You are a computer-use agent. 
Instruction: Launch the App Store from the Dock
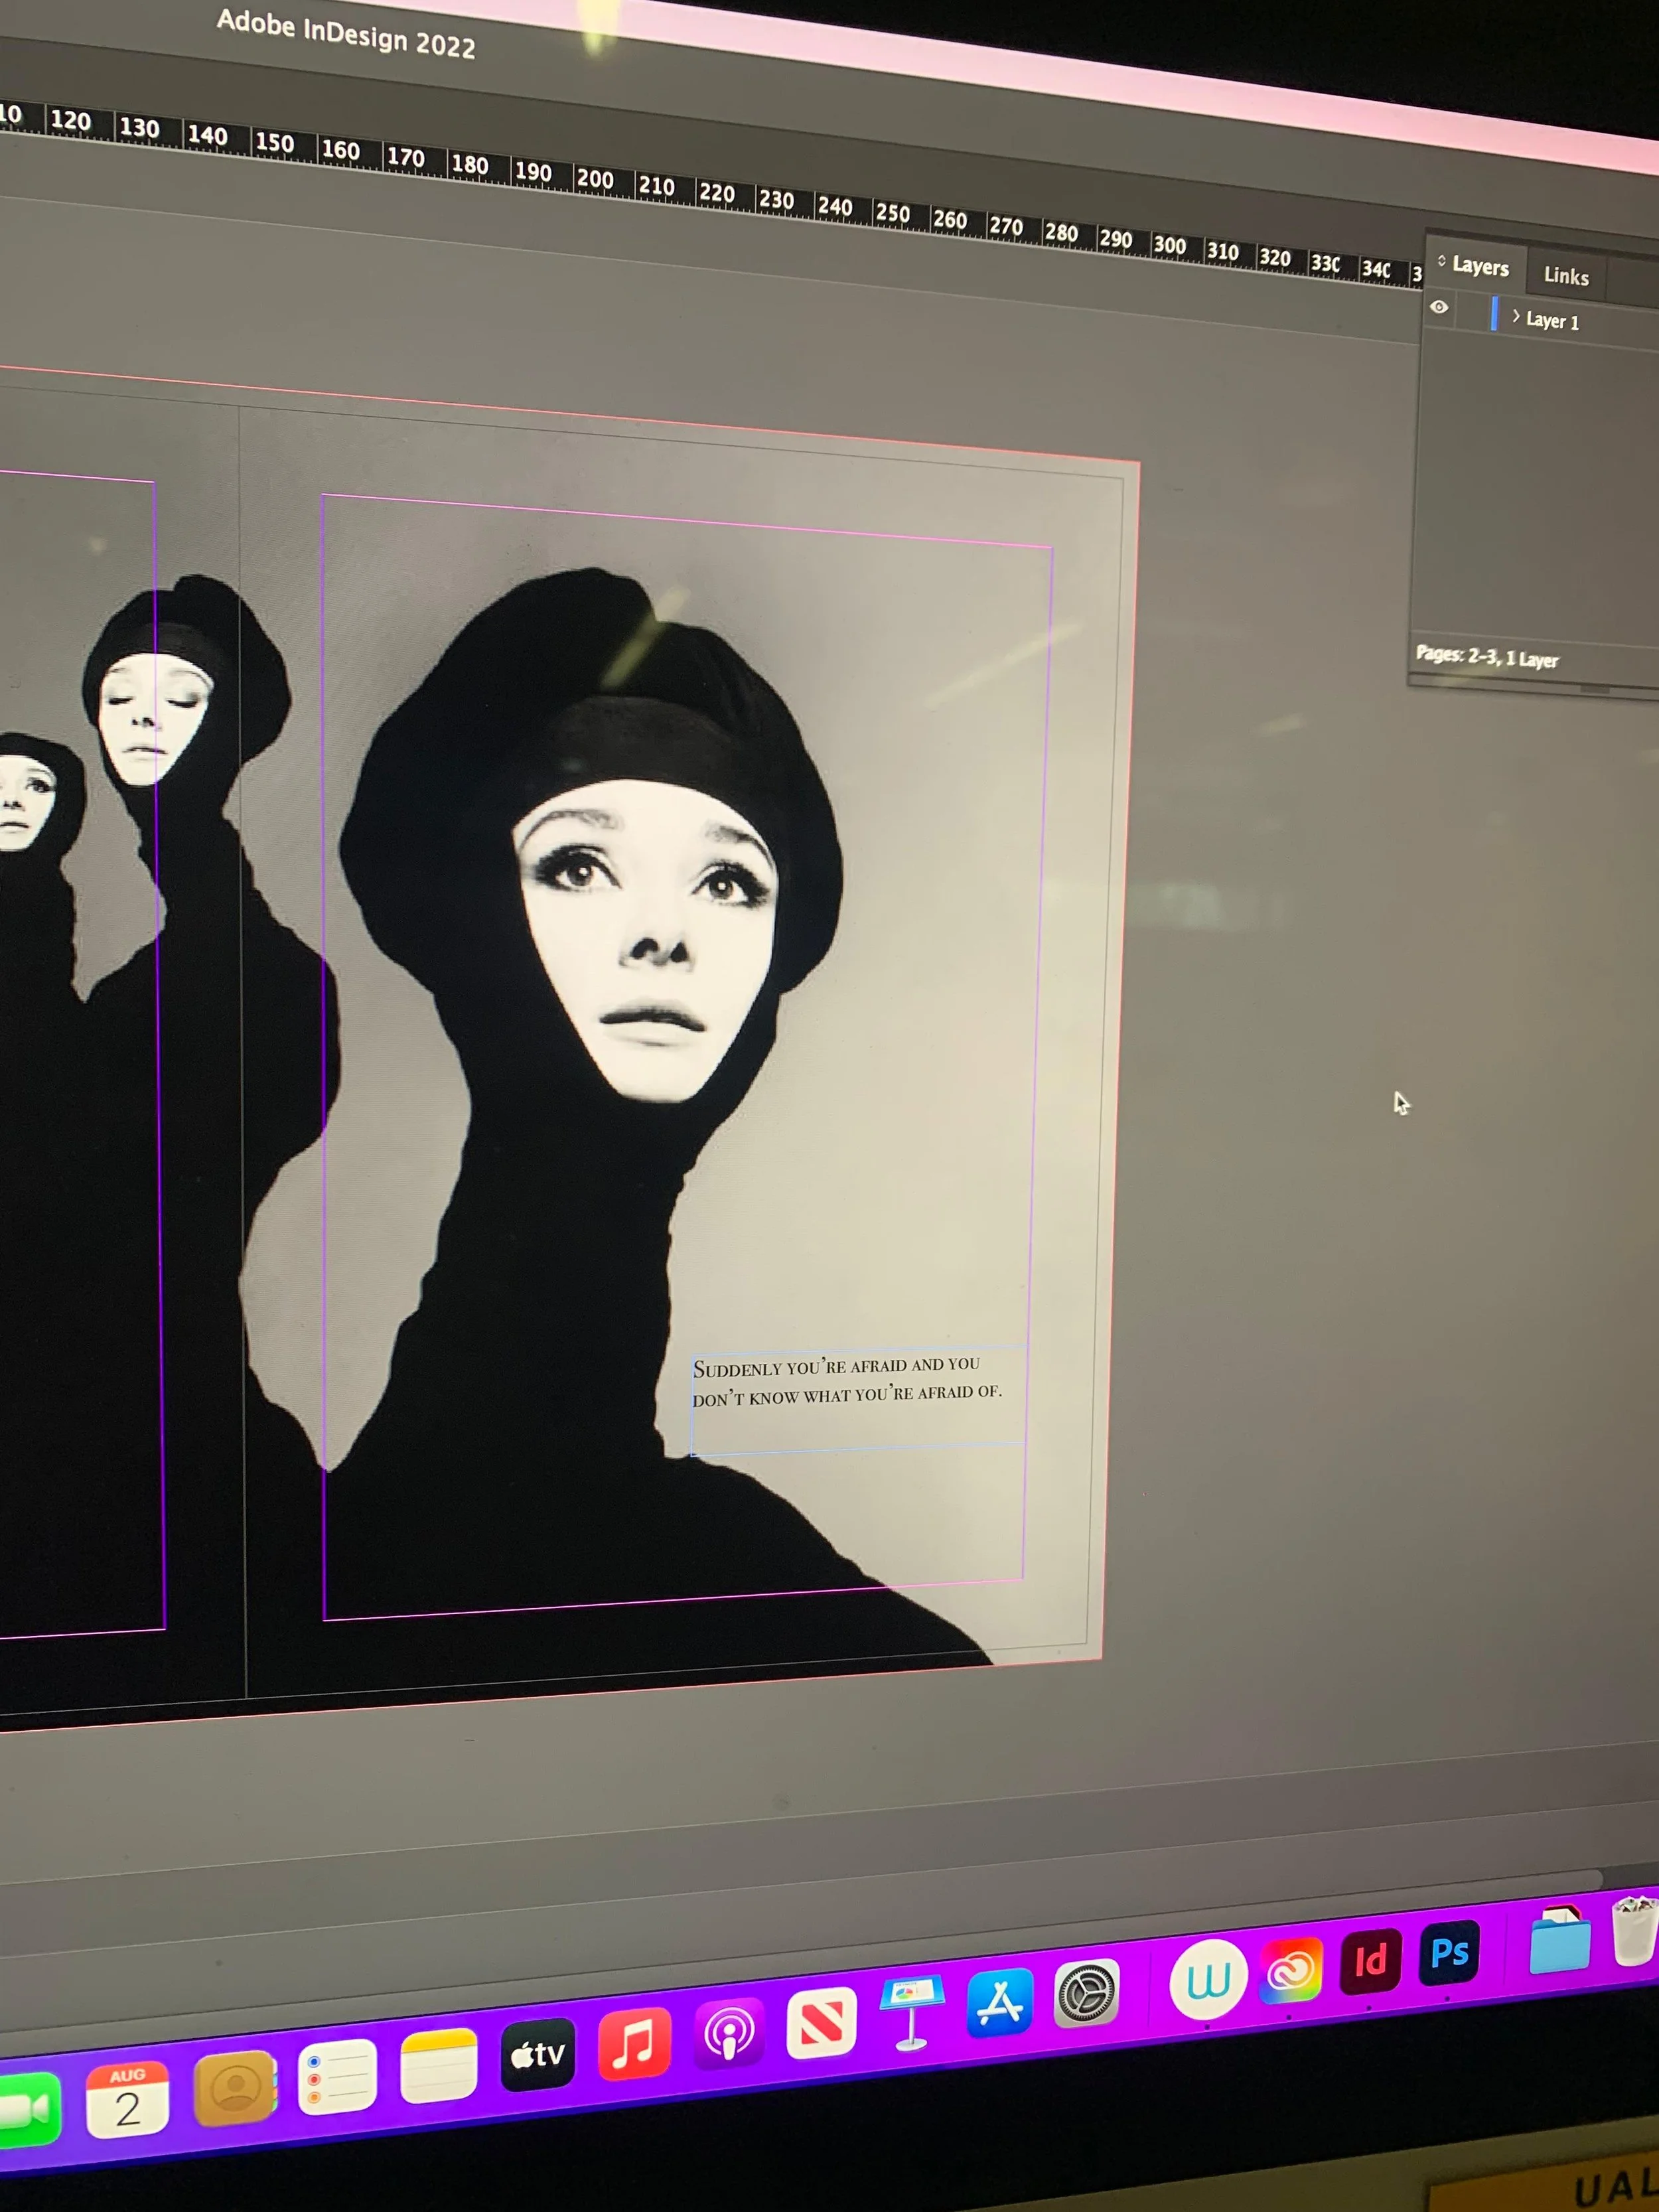tap(999, 2003)
